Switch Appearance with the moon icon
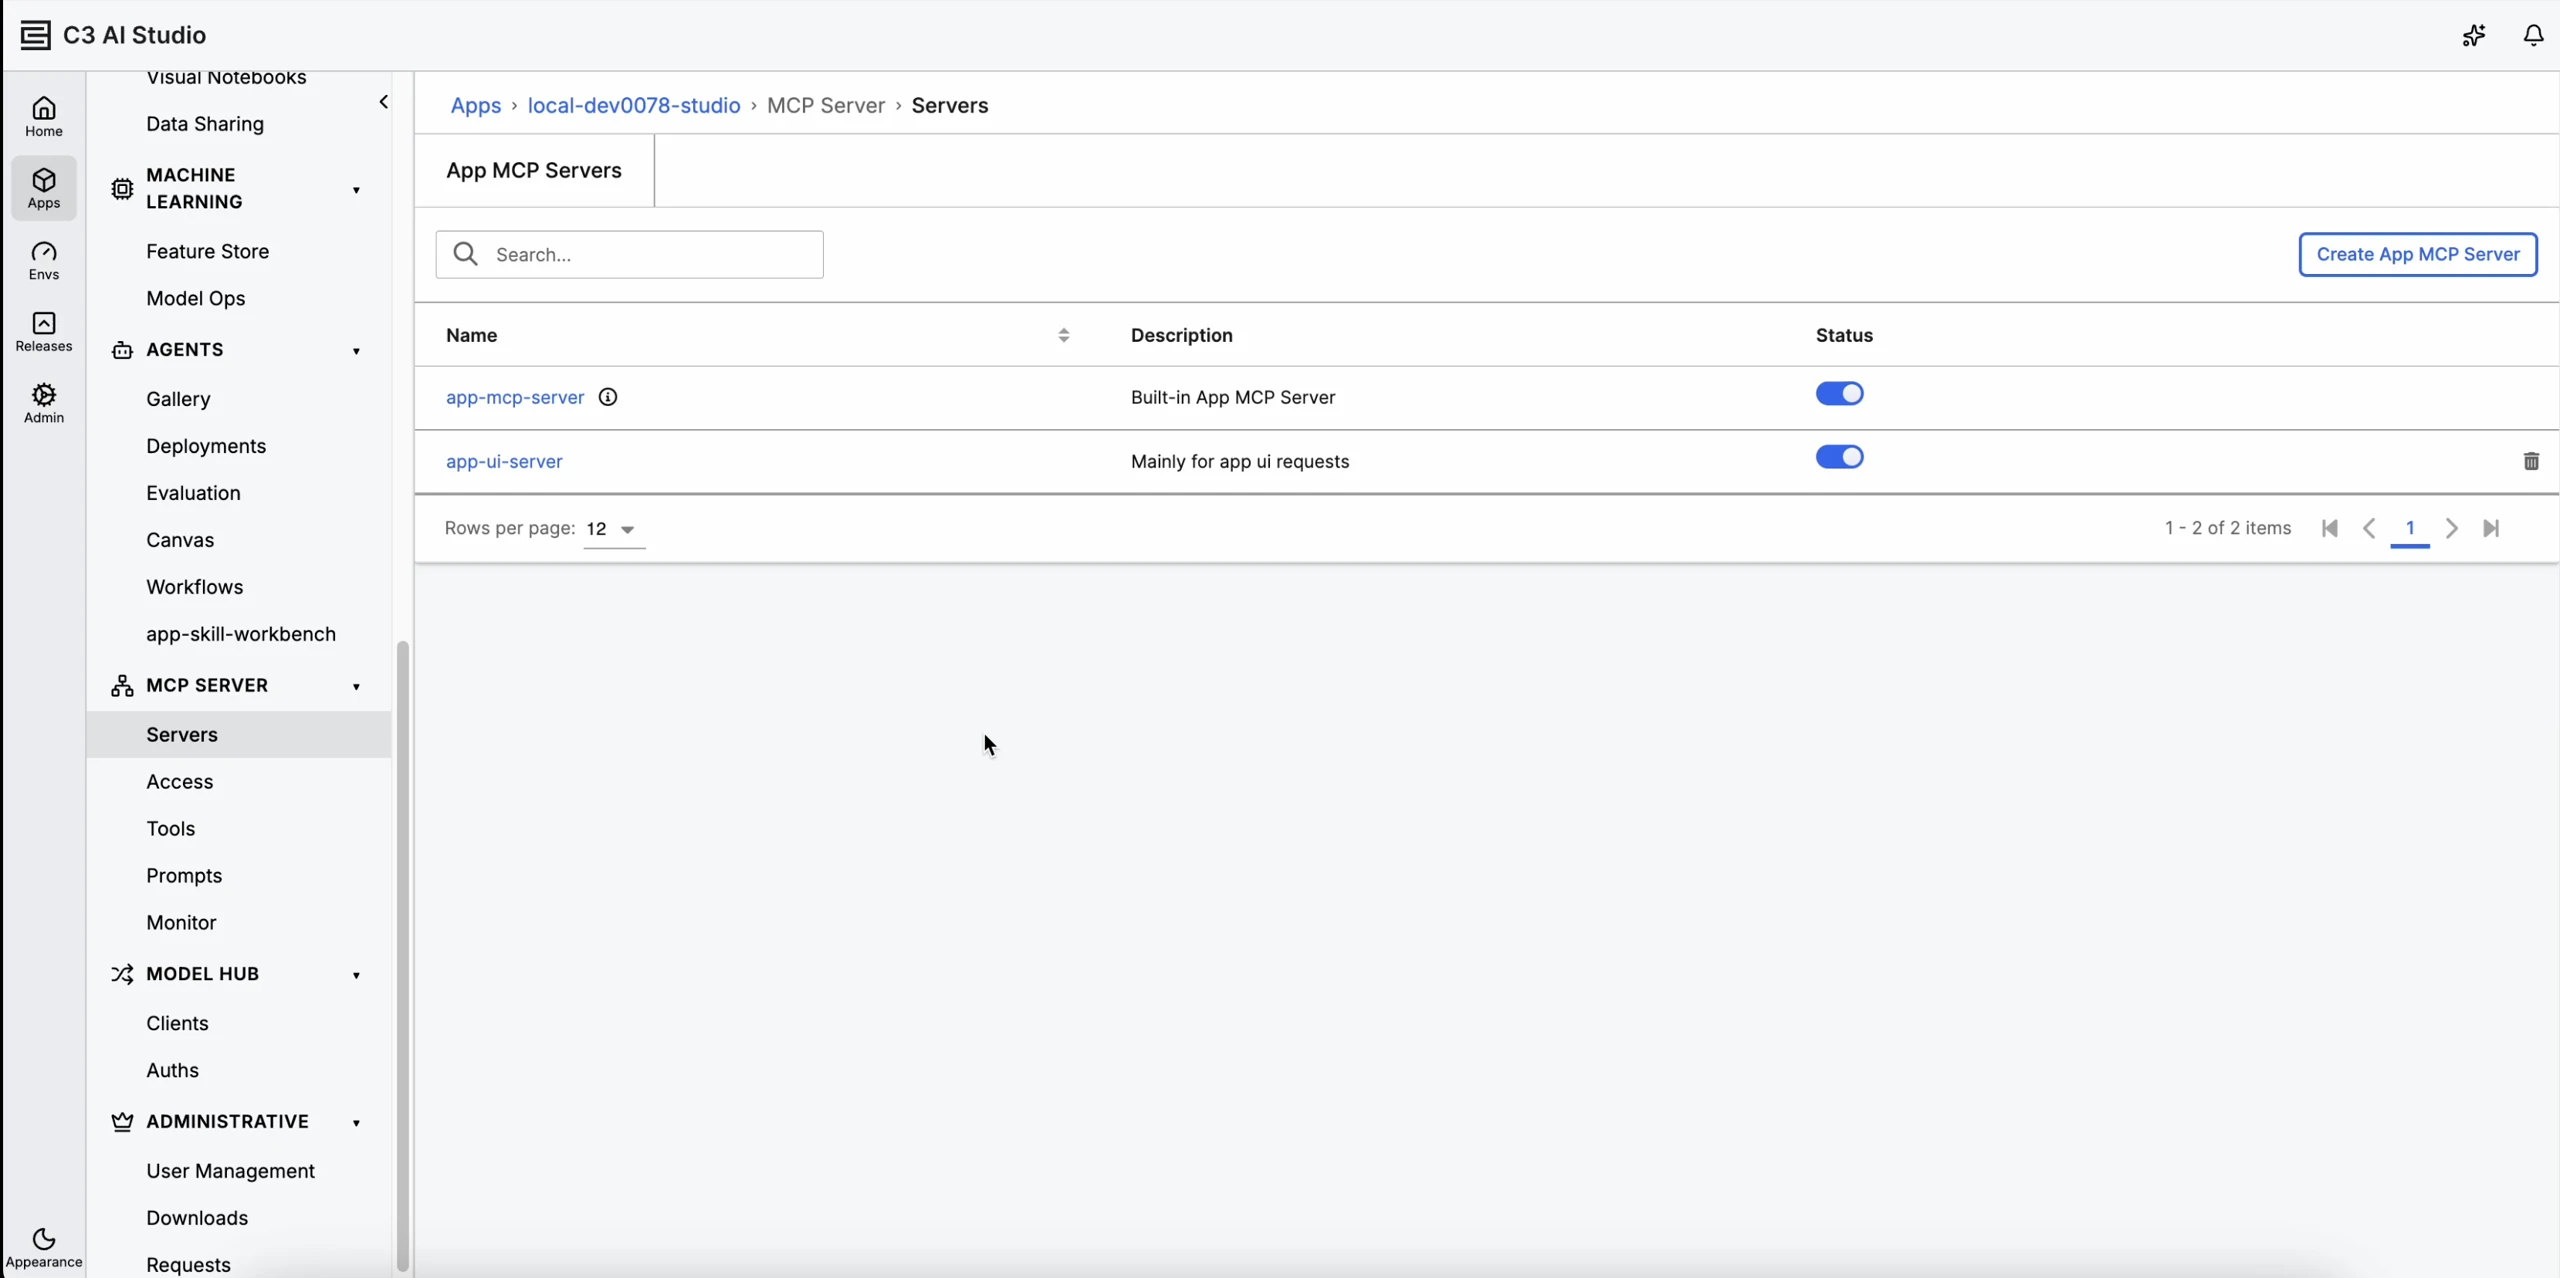This screenshot has width=2560, height=1278. (x=44, y=1247)
